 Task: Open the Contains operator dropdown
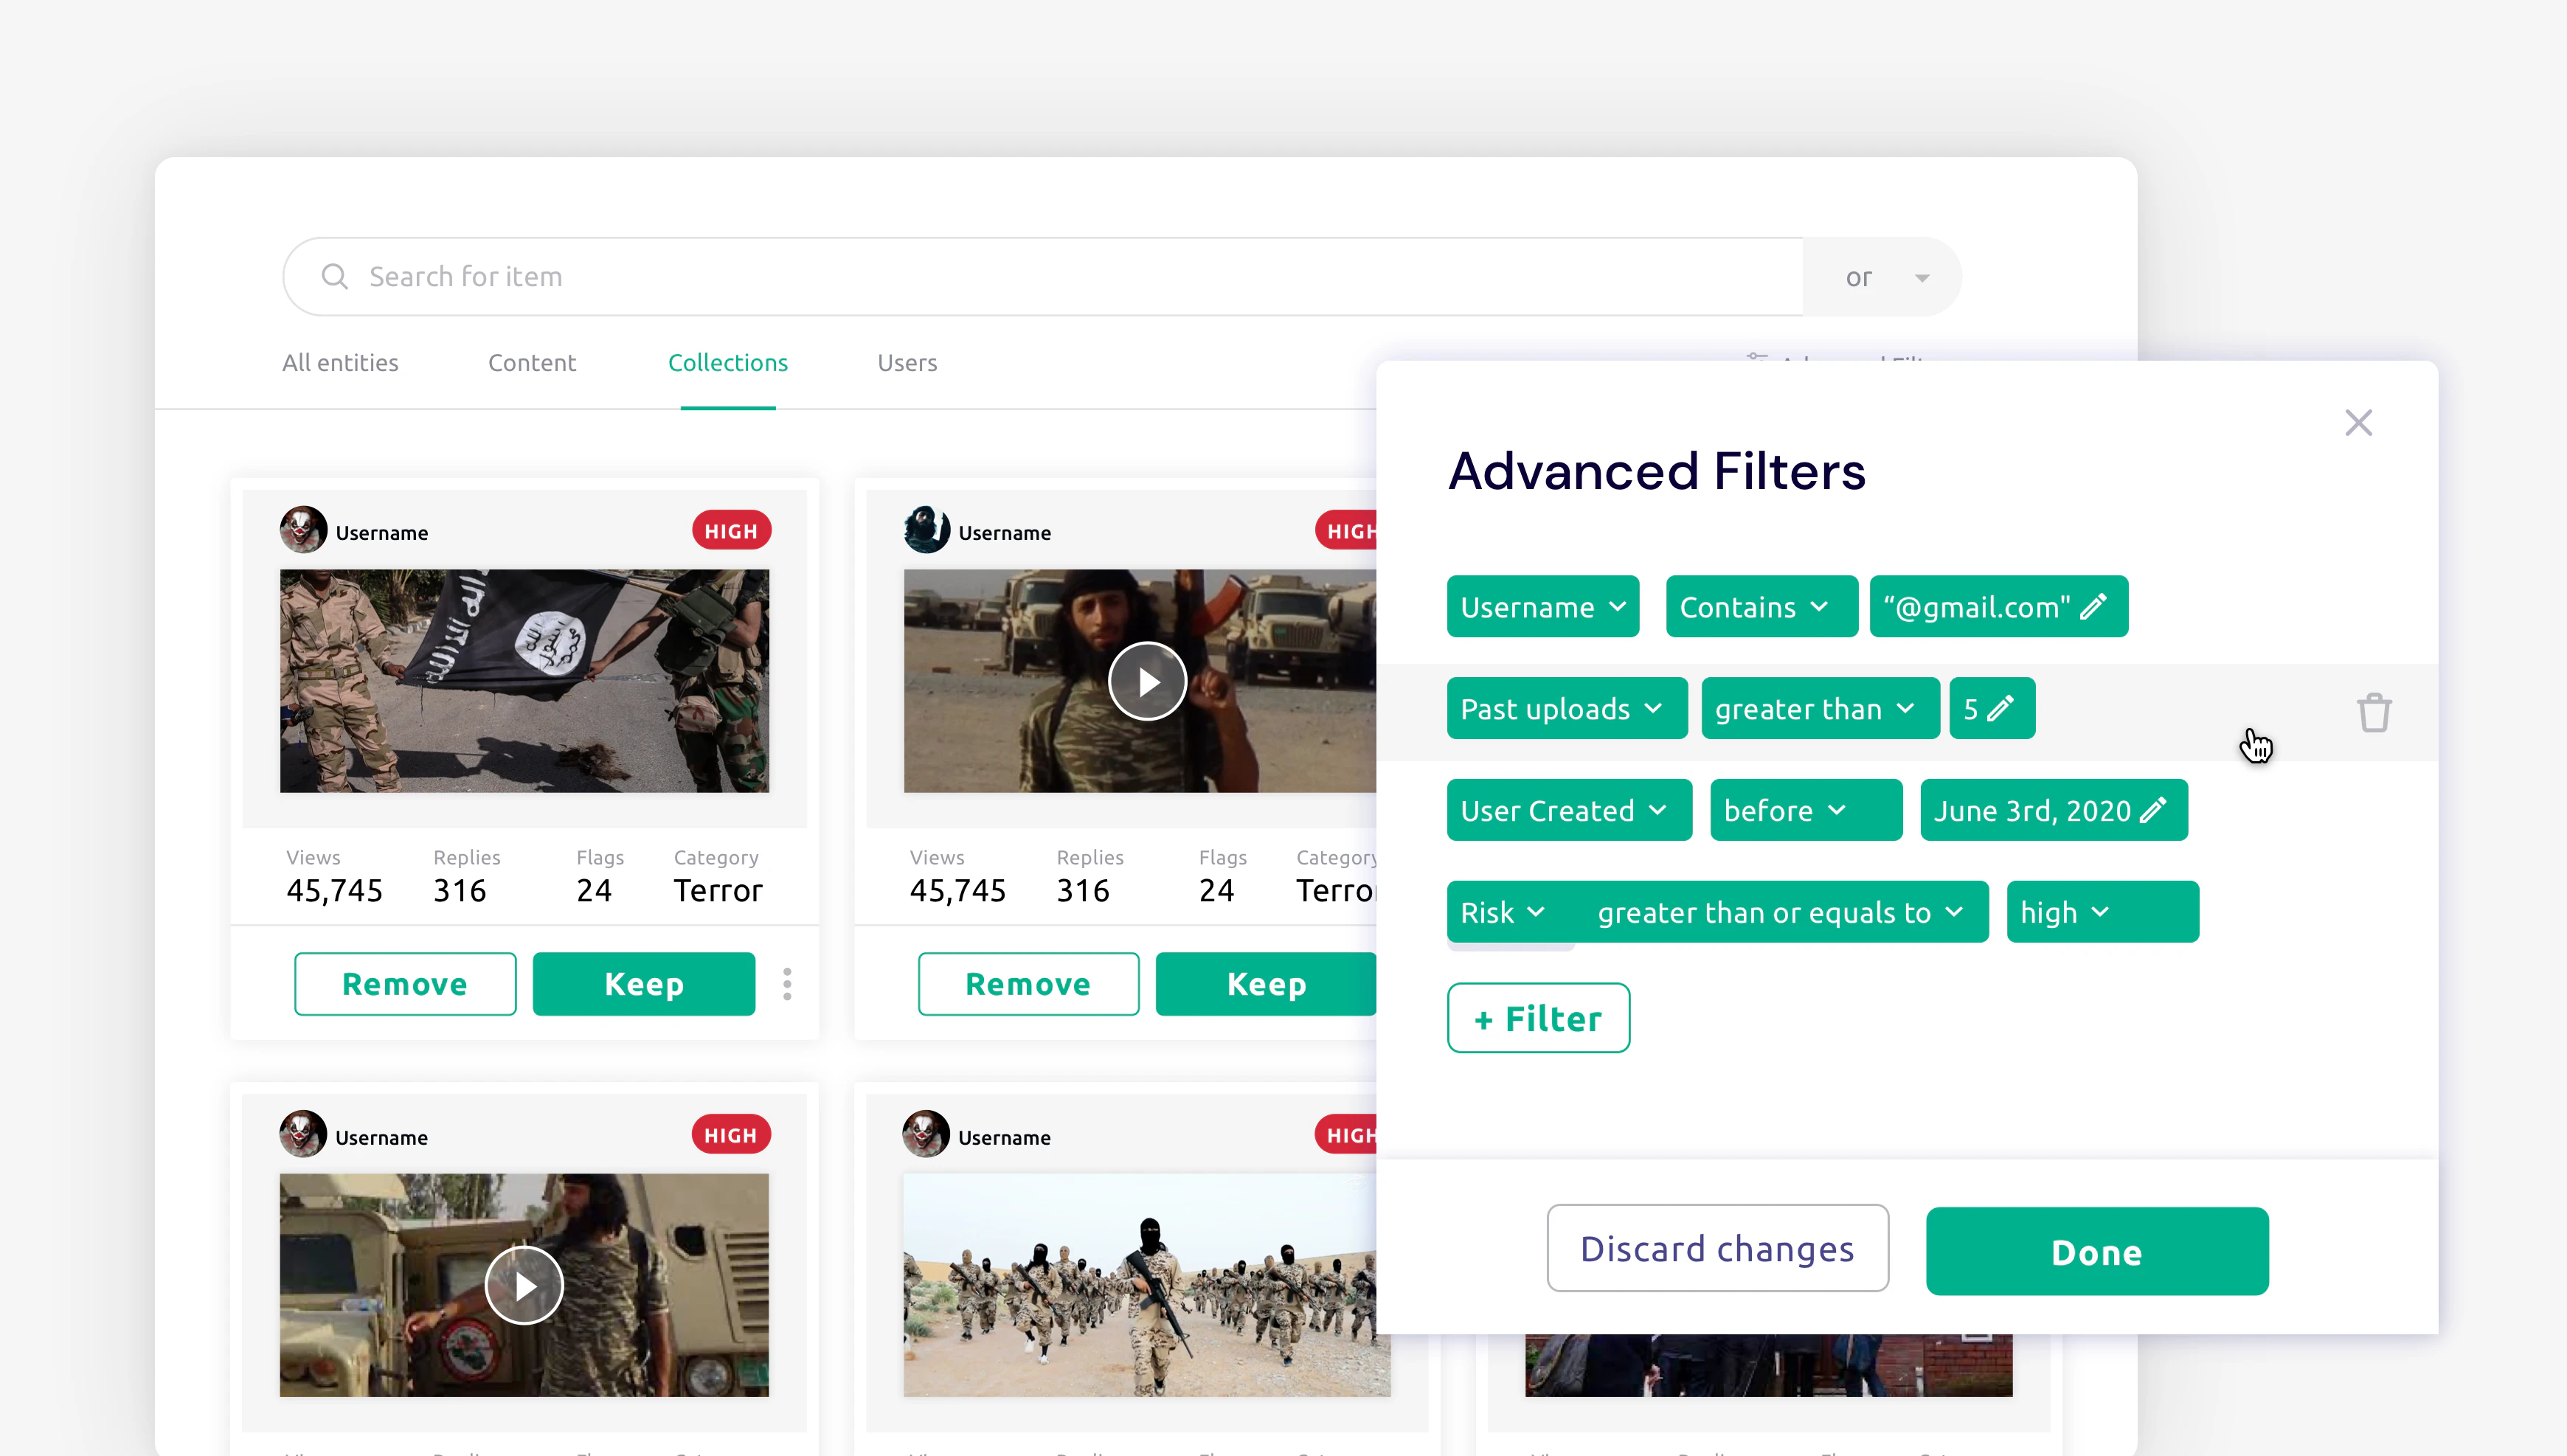pyautogui.click(x=1761, y=607)
